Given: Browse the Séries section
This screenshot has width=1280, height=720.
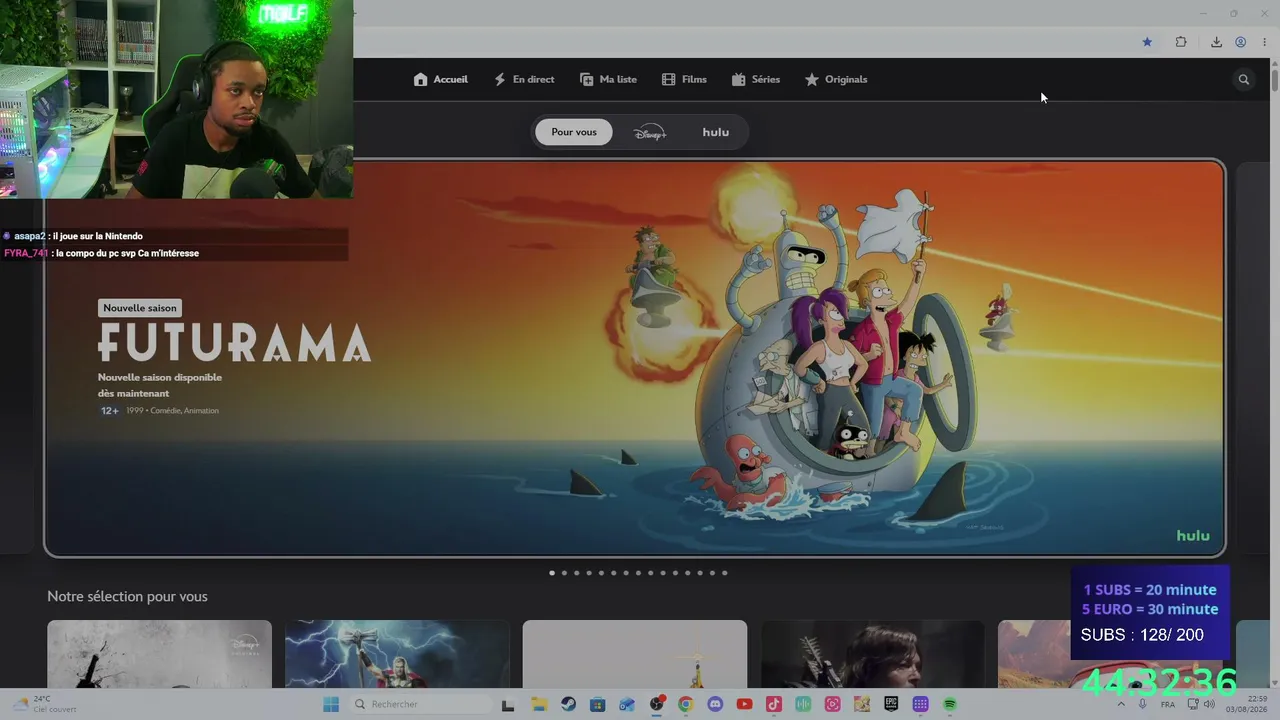Looking at the screenshot, I should click(x=756, y=79).
